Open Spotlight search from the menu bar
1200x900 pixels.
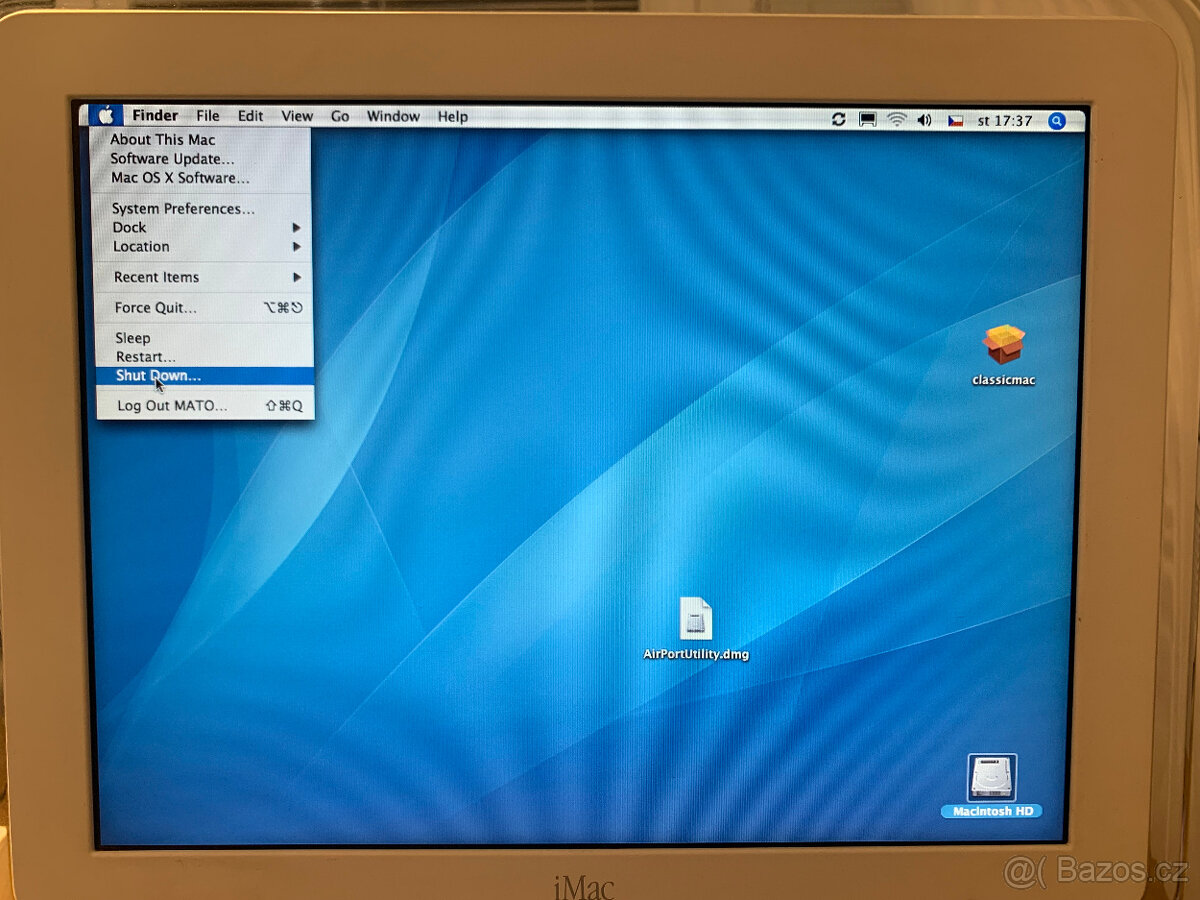coord(1057,120)
